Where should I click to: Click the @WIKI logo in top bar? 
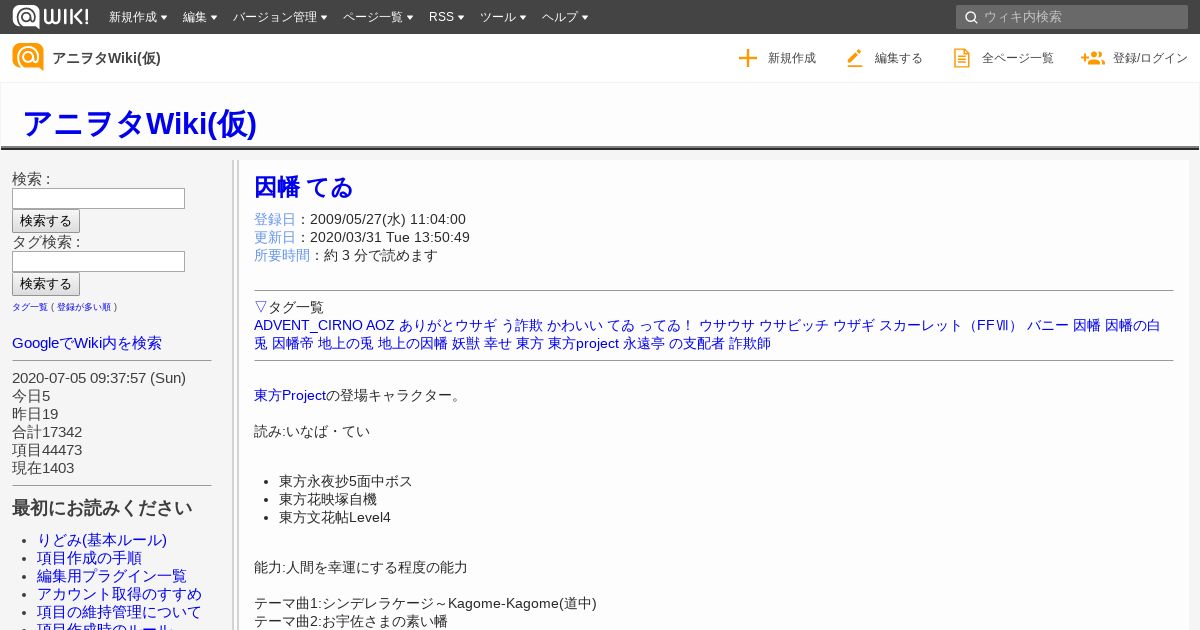(50, 16)
